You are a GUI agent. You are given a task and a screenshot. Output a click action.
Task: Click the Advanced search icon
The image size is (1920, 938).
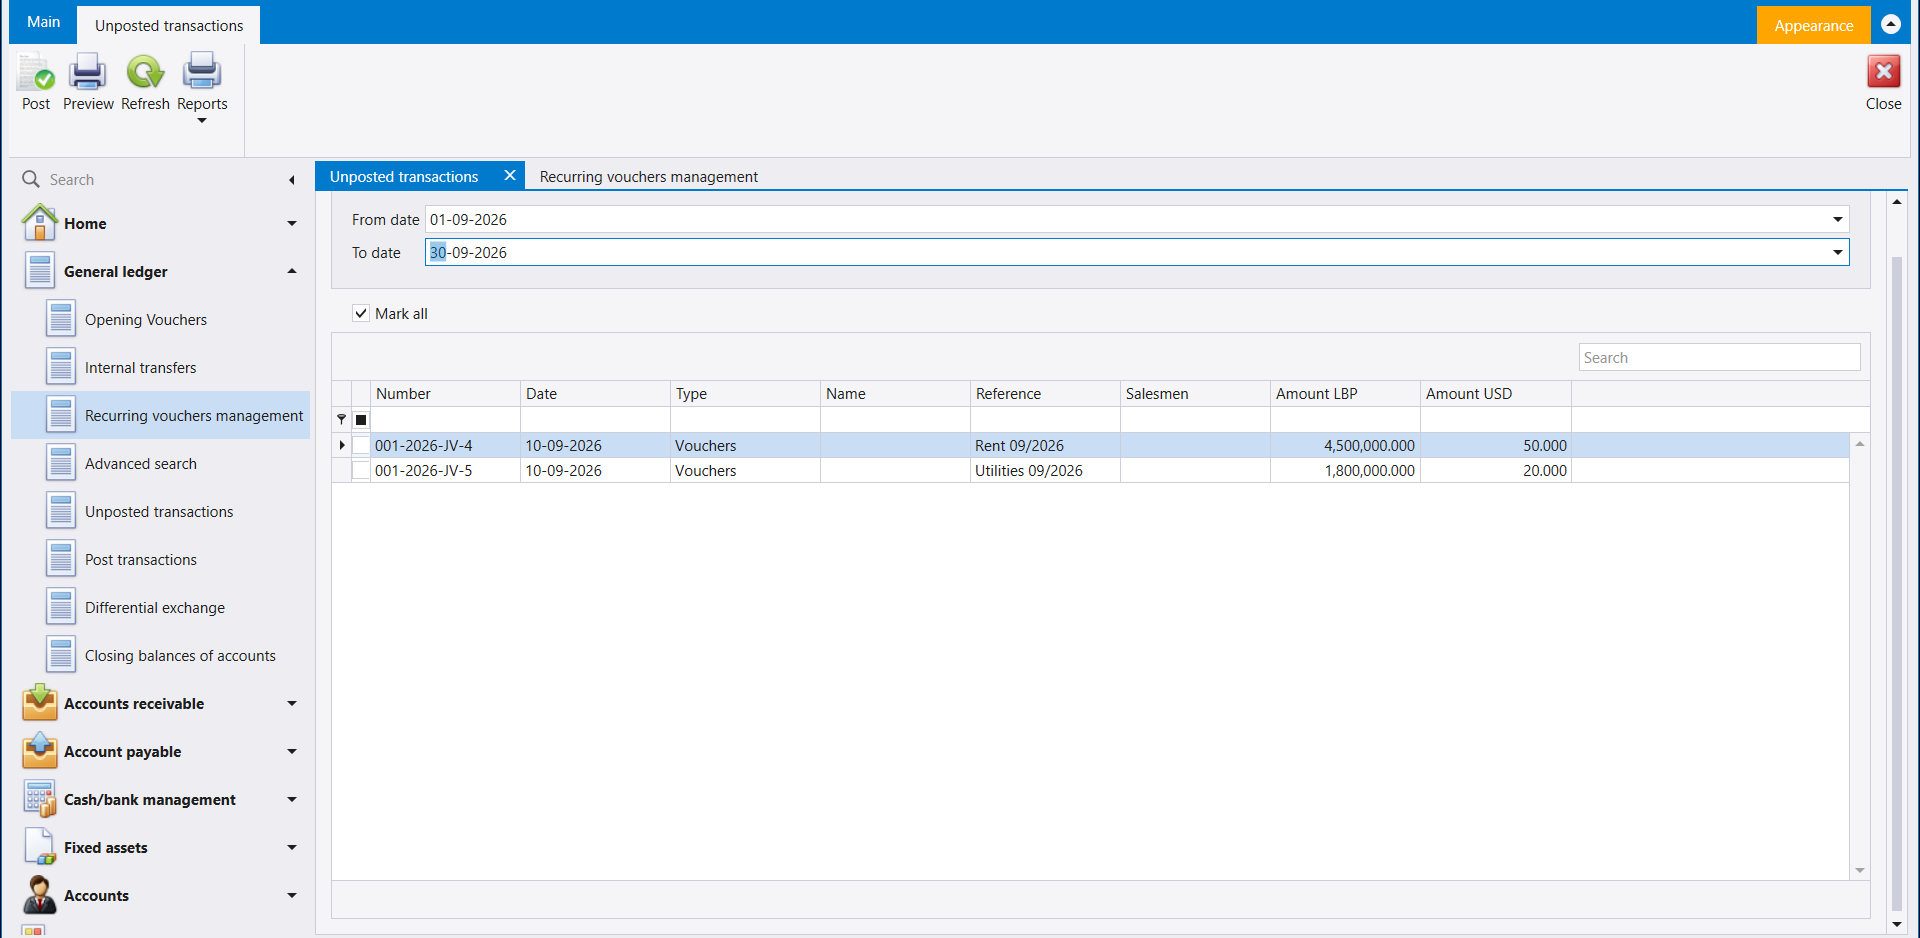click(x=61, y=463)
